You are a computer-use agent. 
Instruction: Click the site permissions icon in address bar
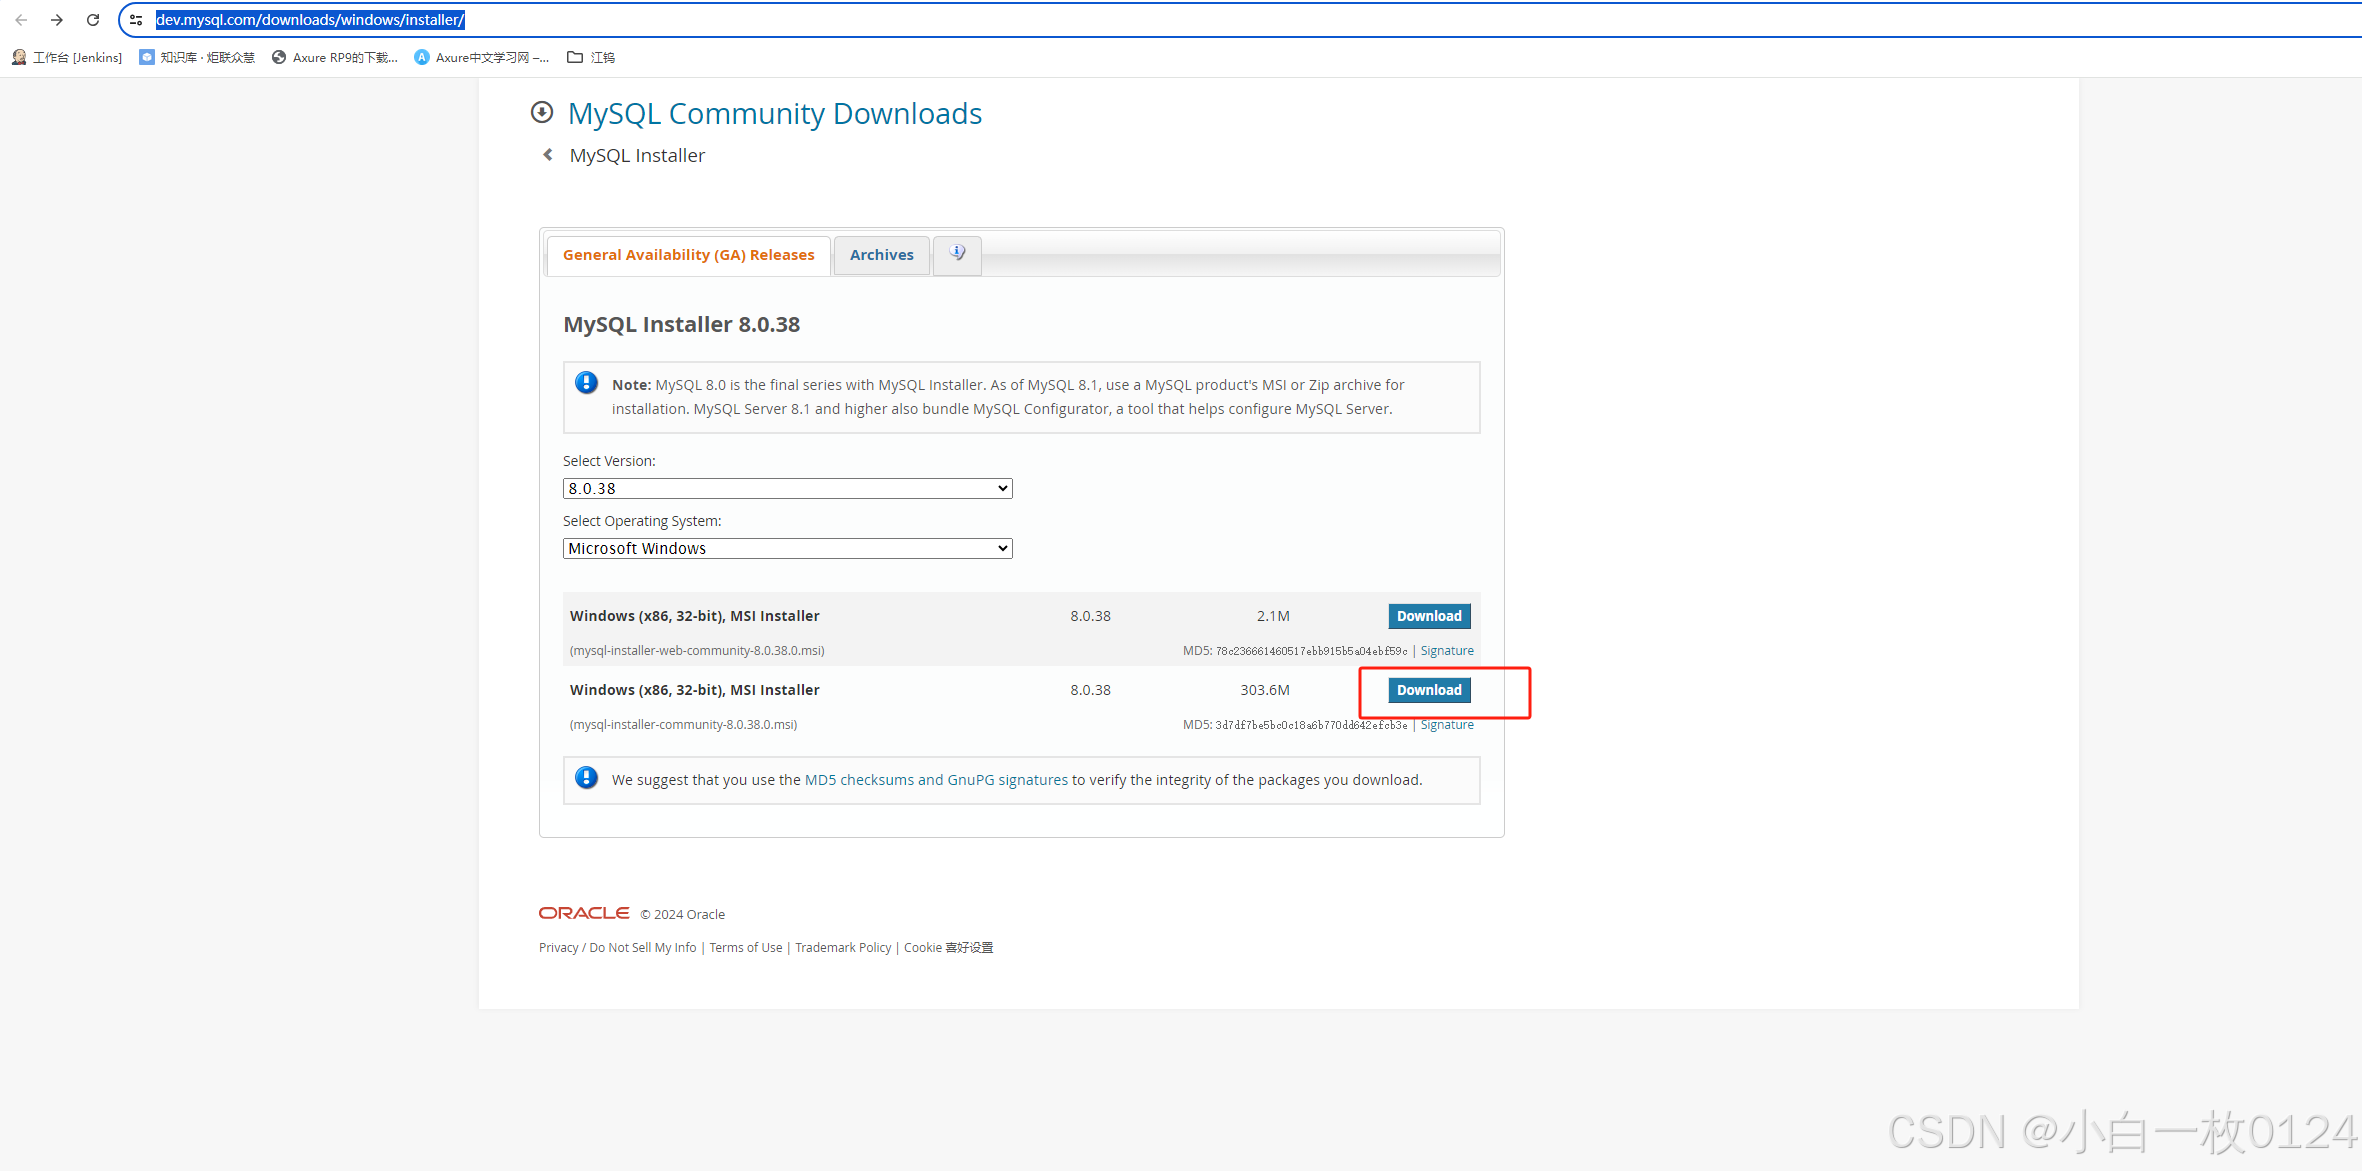click(135, 19)
